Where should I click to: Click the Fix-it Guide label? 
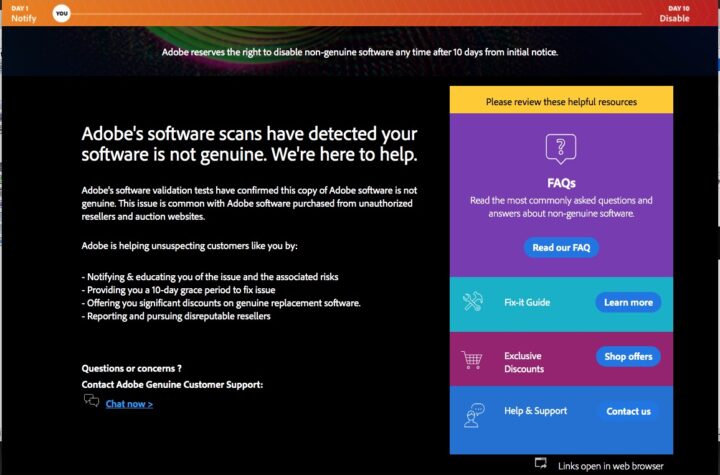pyautogui.click(x=527, y=302)
